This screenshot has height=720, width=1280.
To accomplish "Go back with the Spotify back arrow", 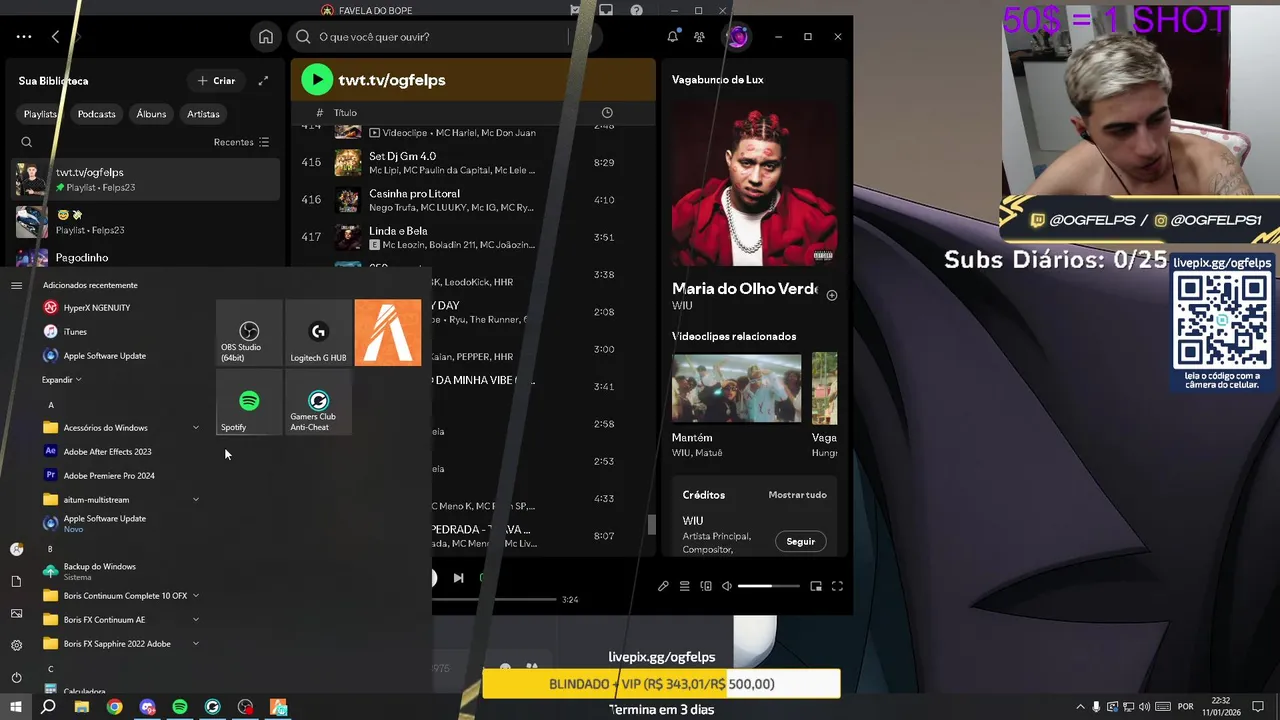I will 56,37.
